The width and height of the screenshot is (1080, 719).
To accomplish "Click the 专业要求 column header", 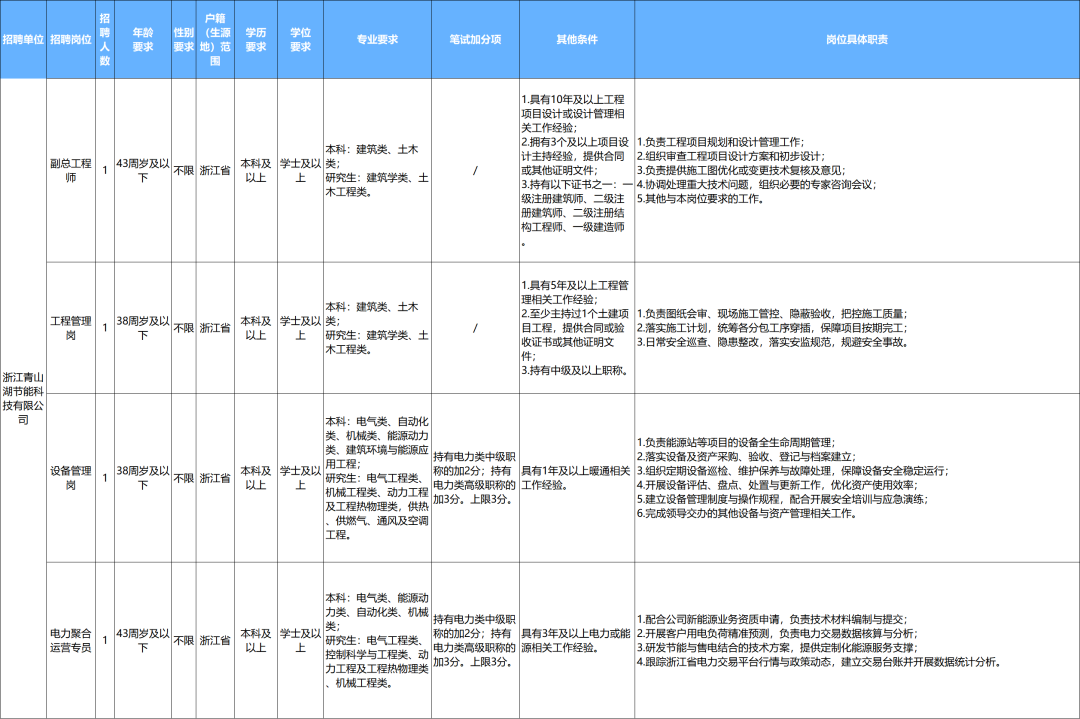I will pos(377,39).
